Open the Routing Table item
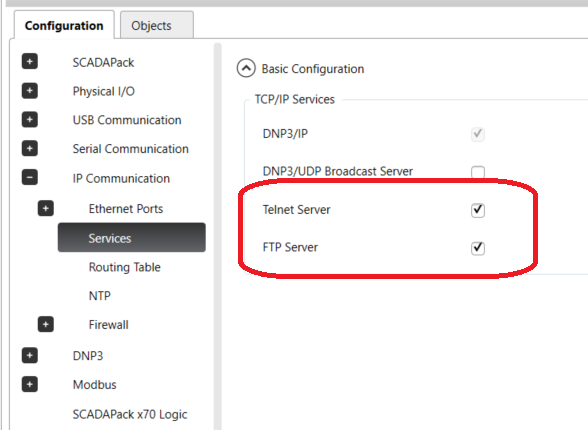The width and height of the screenshot is (588, 430). pyautogui.click(x=124, y=267)
